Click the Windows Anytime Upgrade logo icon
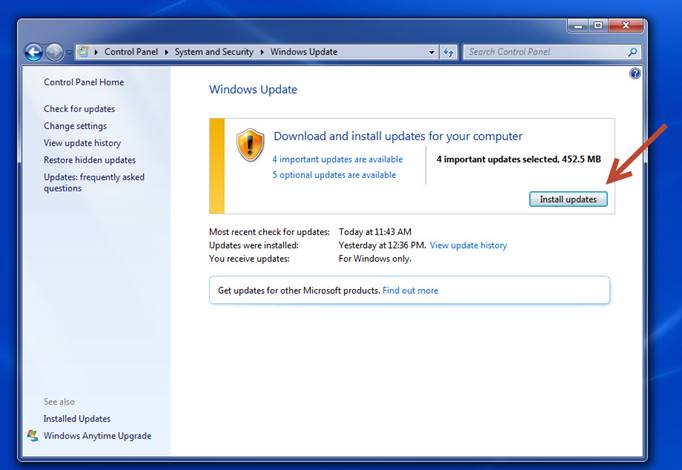The height and width of the screenshot is (470, 682). click(33, 436)
